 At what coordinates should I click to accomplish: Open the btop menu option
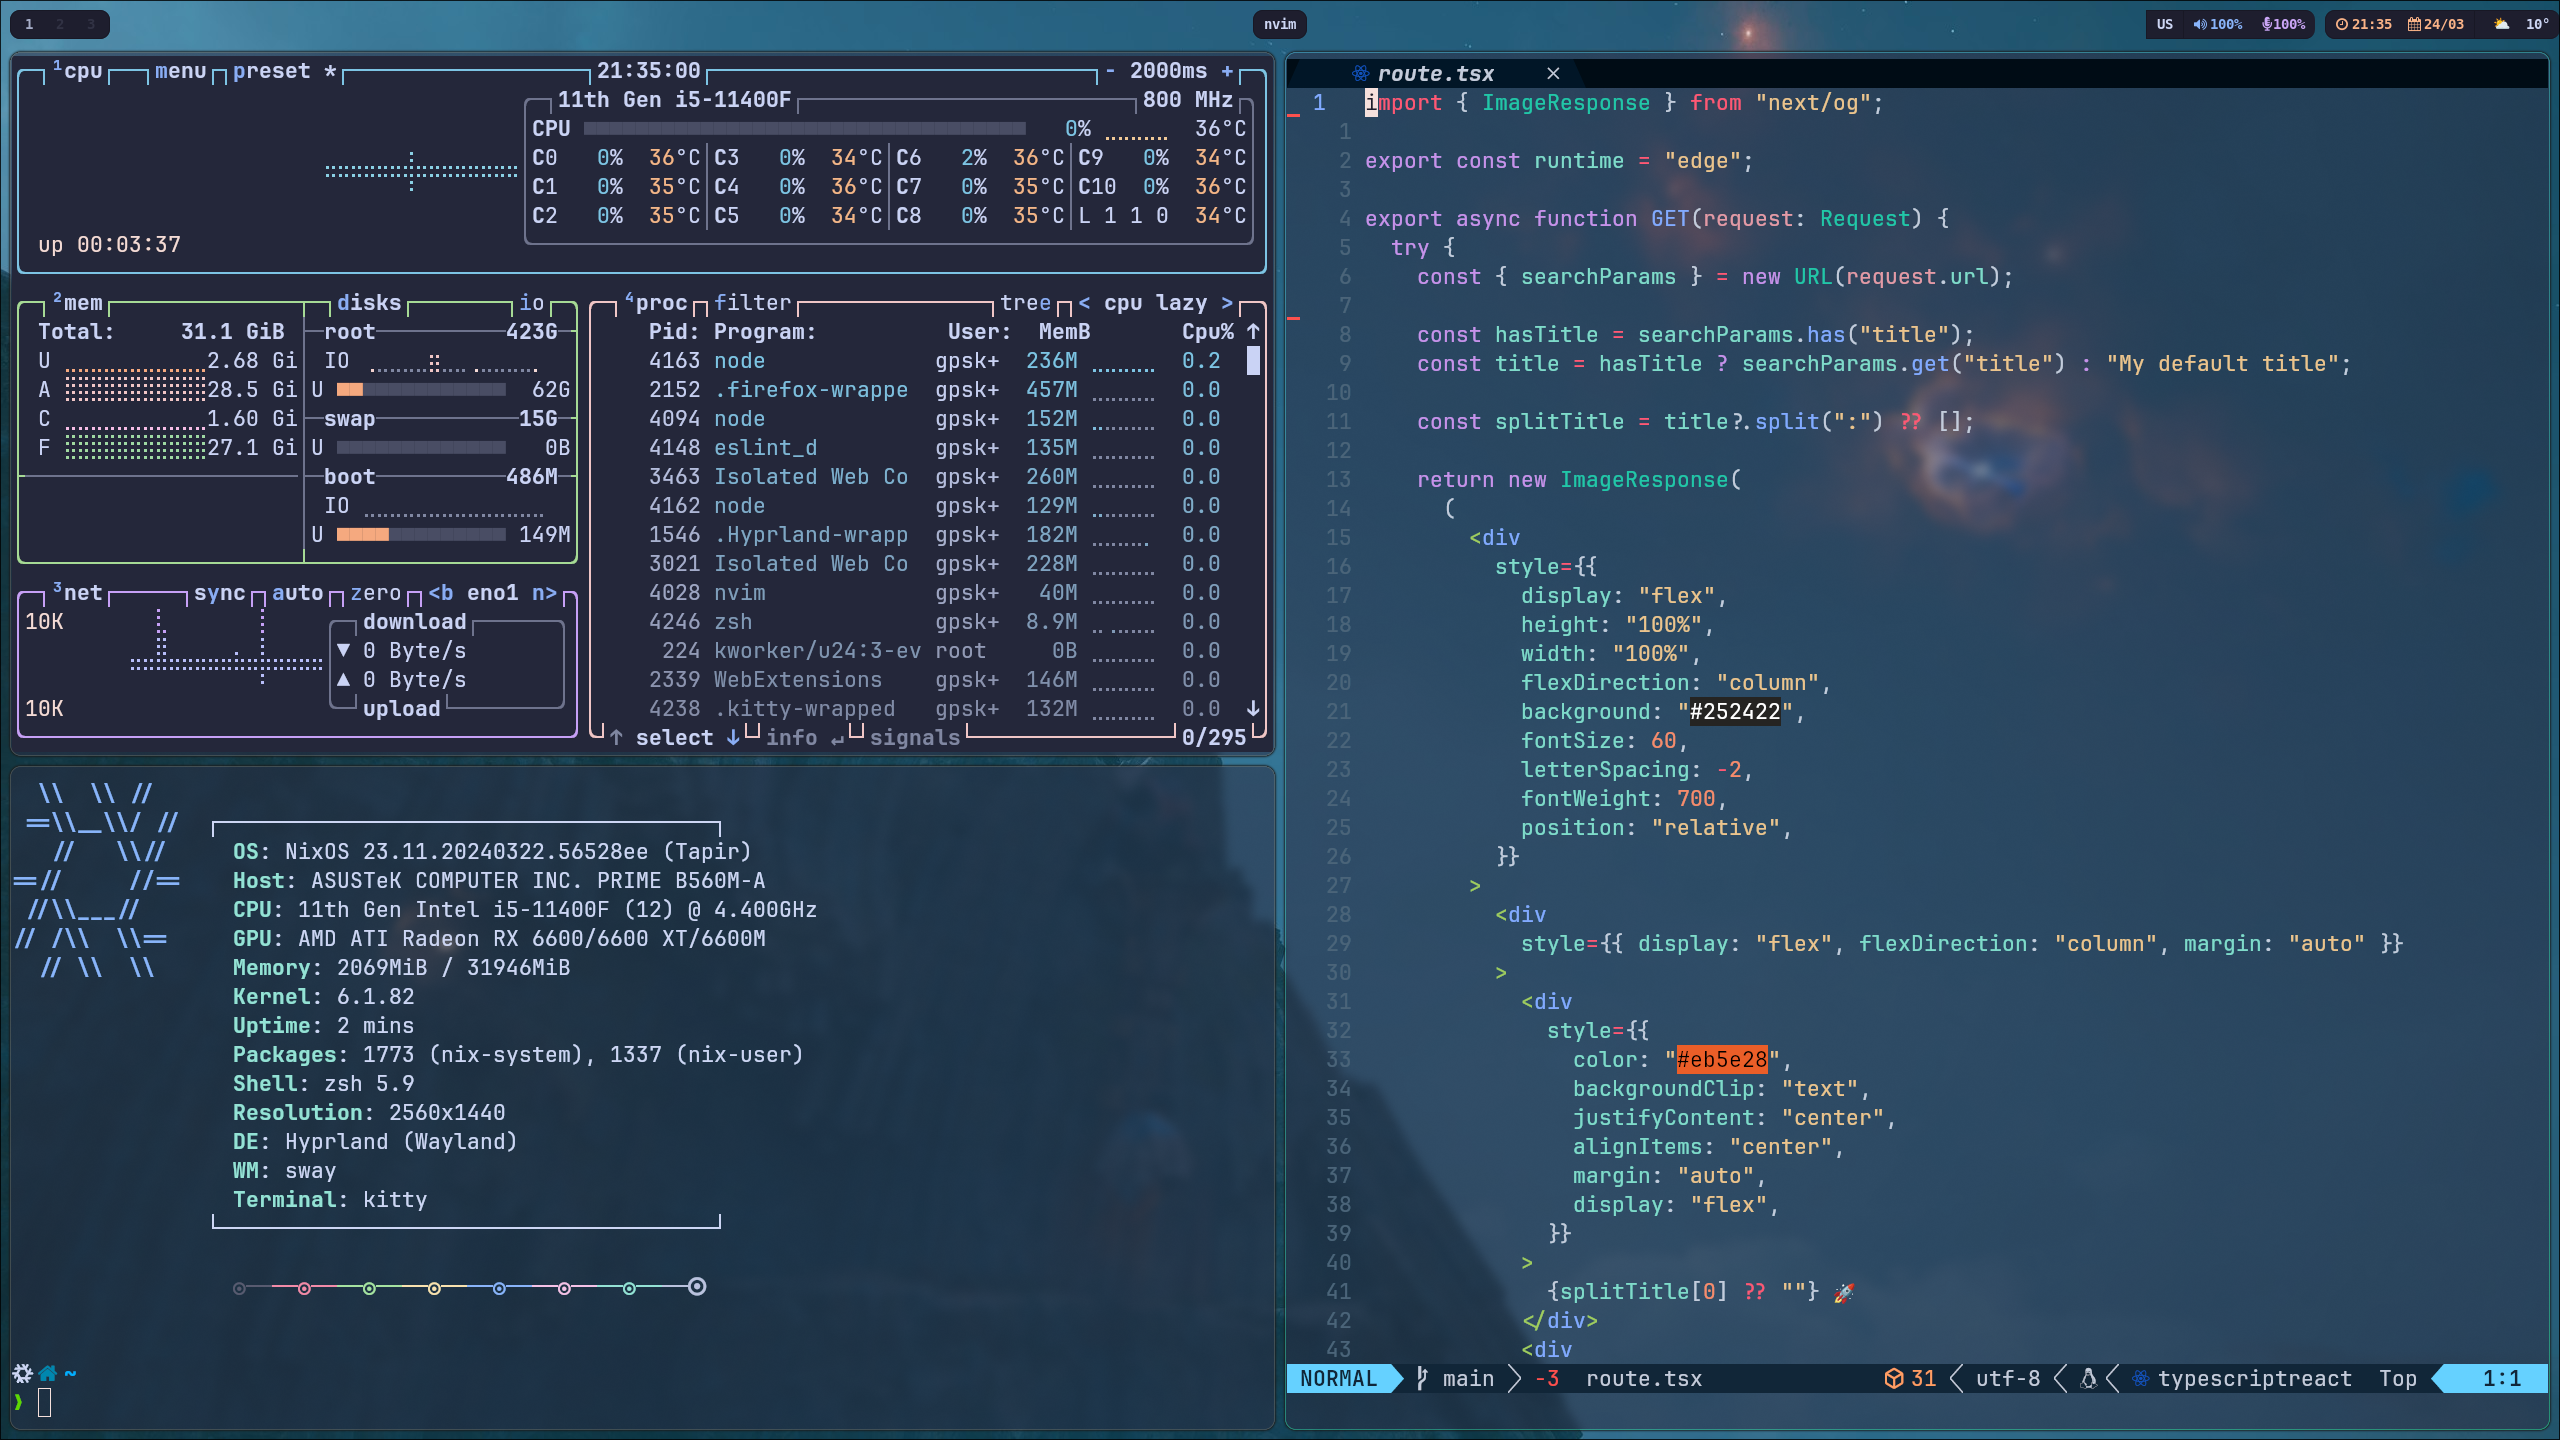pos(180,71)
